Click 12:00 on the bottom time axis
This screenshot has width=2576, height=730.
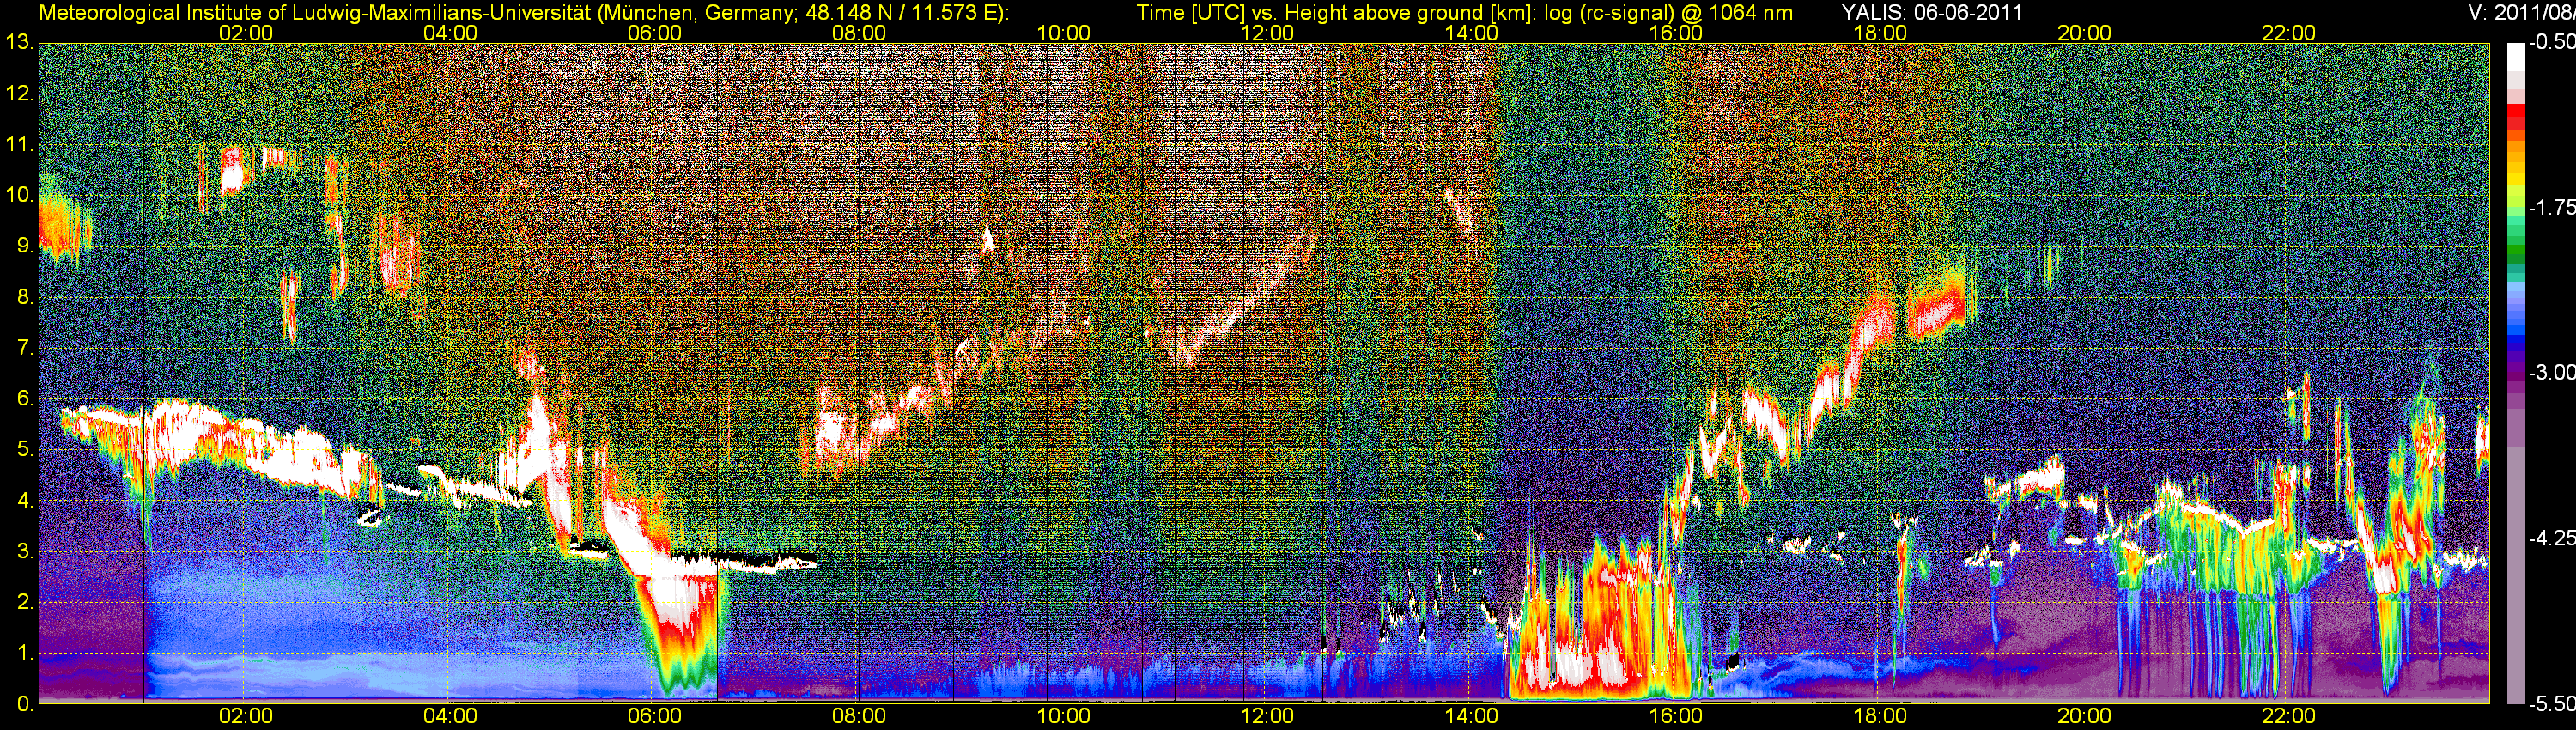[1267, 716]
